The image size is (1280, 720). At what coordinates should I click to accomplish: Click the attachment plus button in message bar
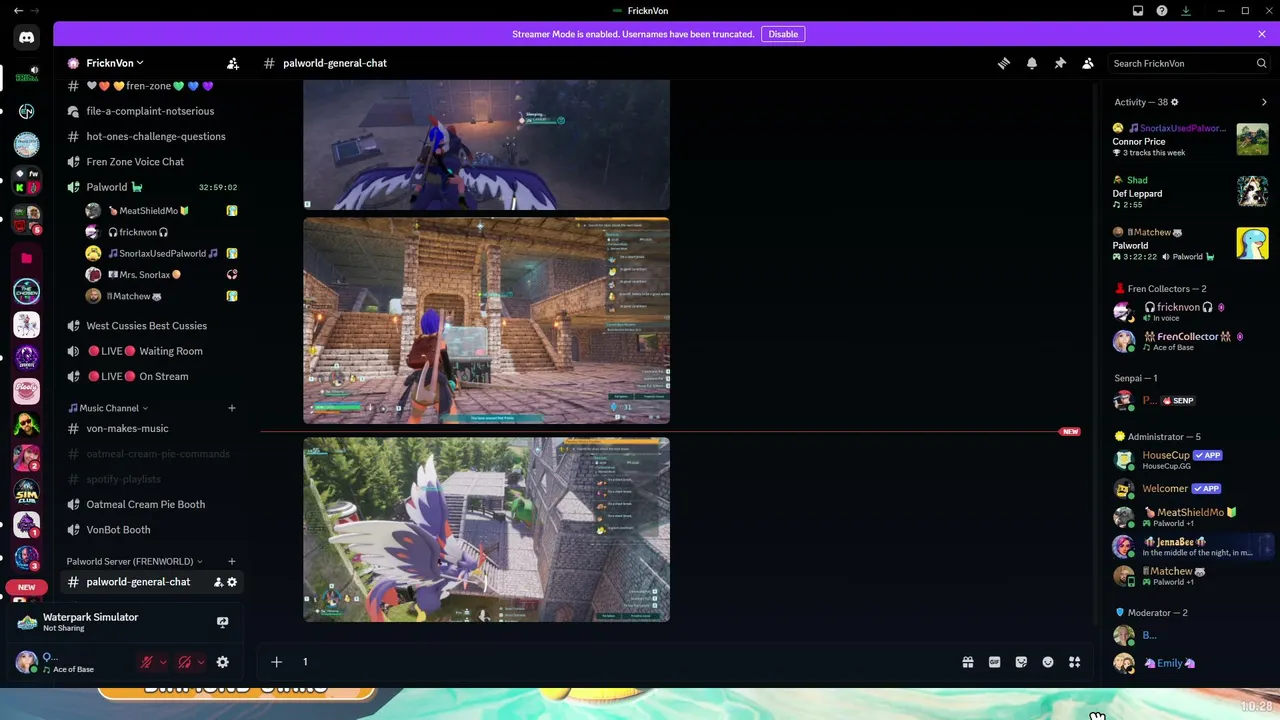click(x=277, y=662)
